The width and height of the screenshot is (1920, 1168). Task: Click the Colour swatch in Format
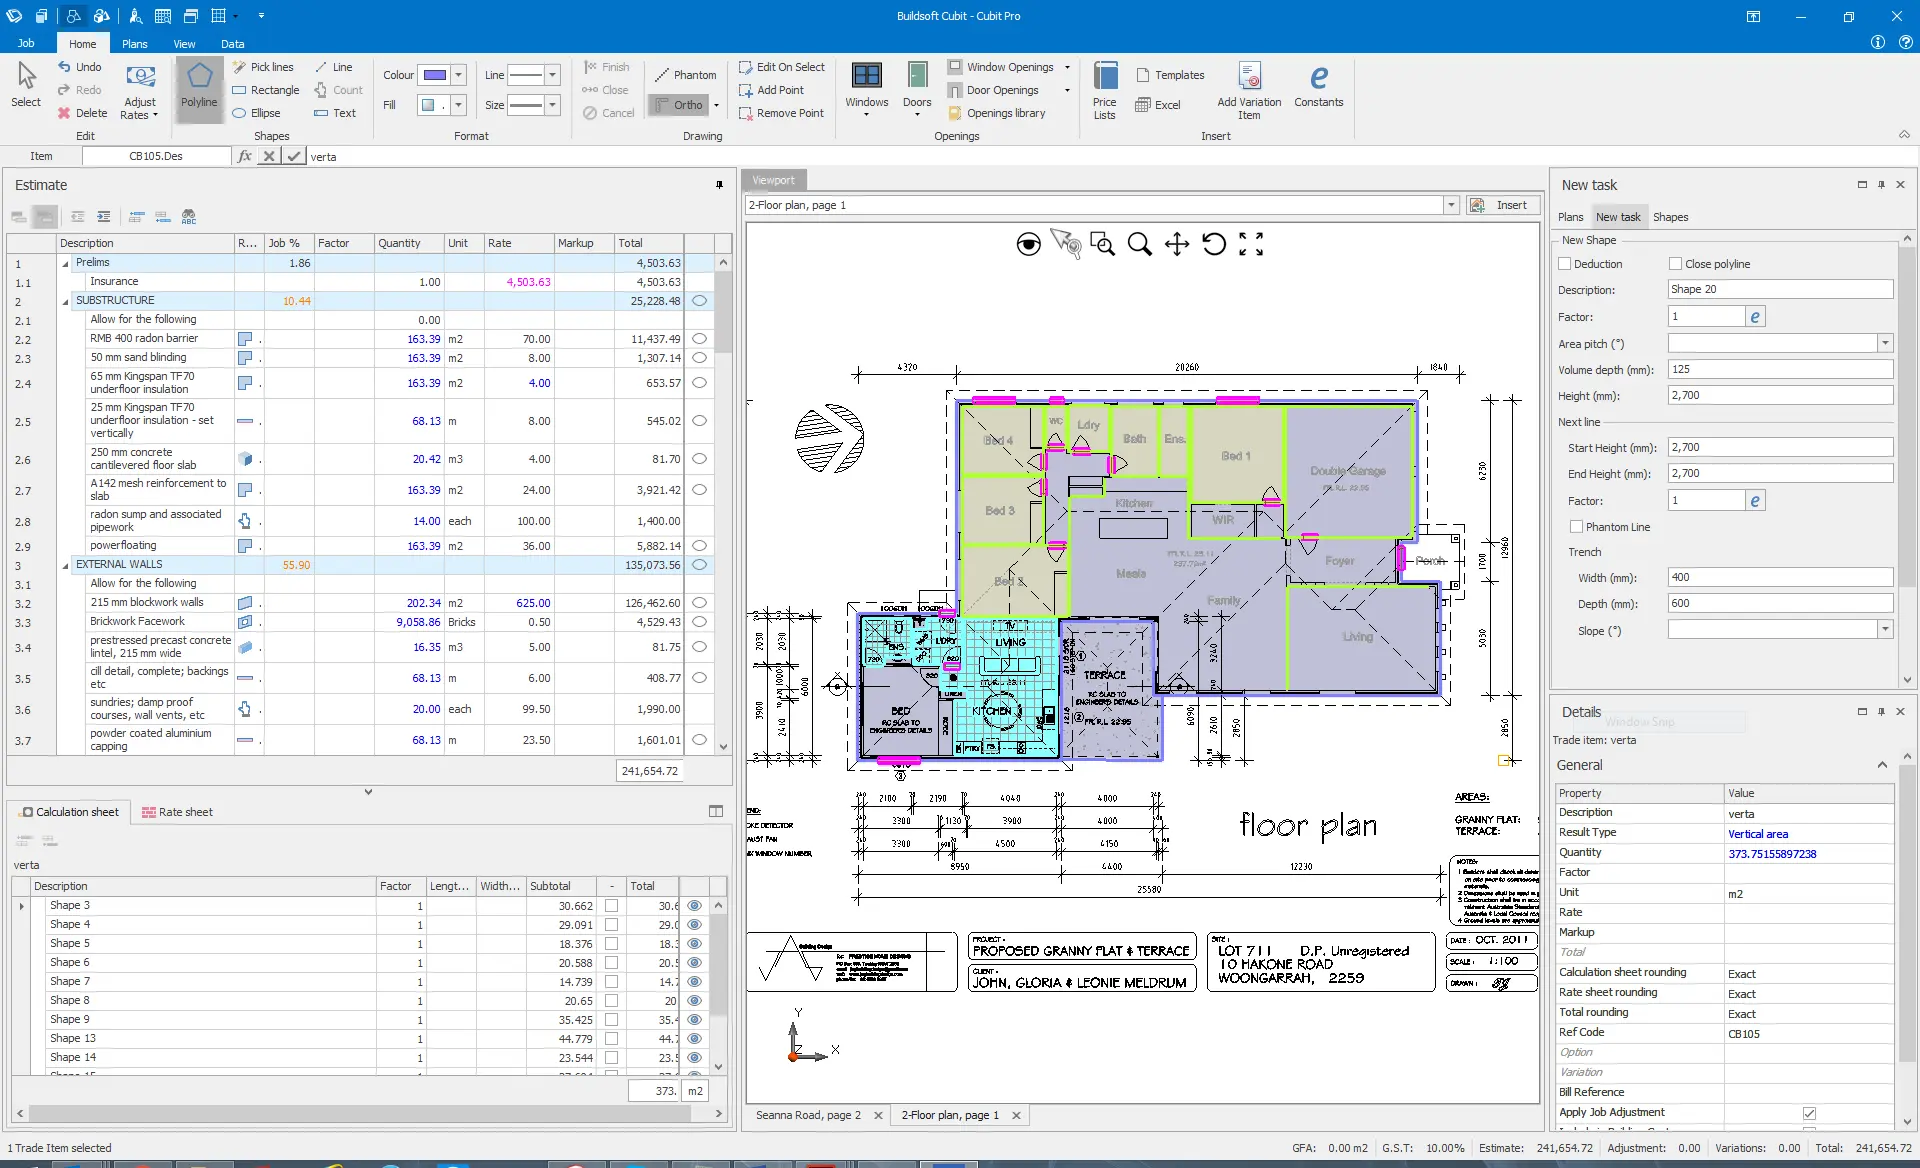(x=434, y=75)
